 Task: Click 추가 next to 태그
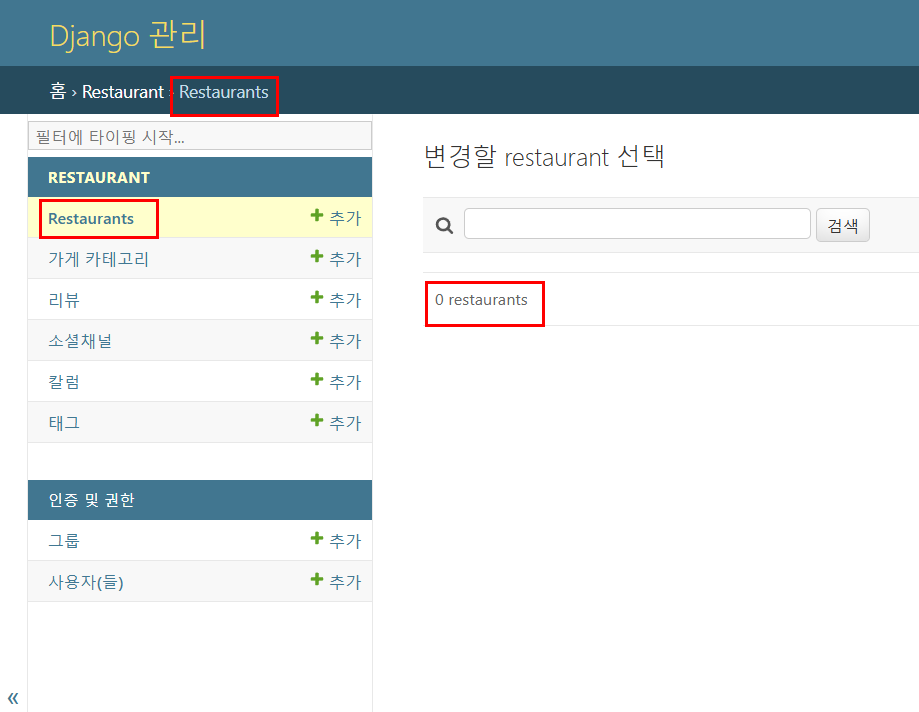point(336,423)
